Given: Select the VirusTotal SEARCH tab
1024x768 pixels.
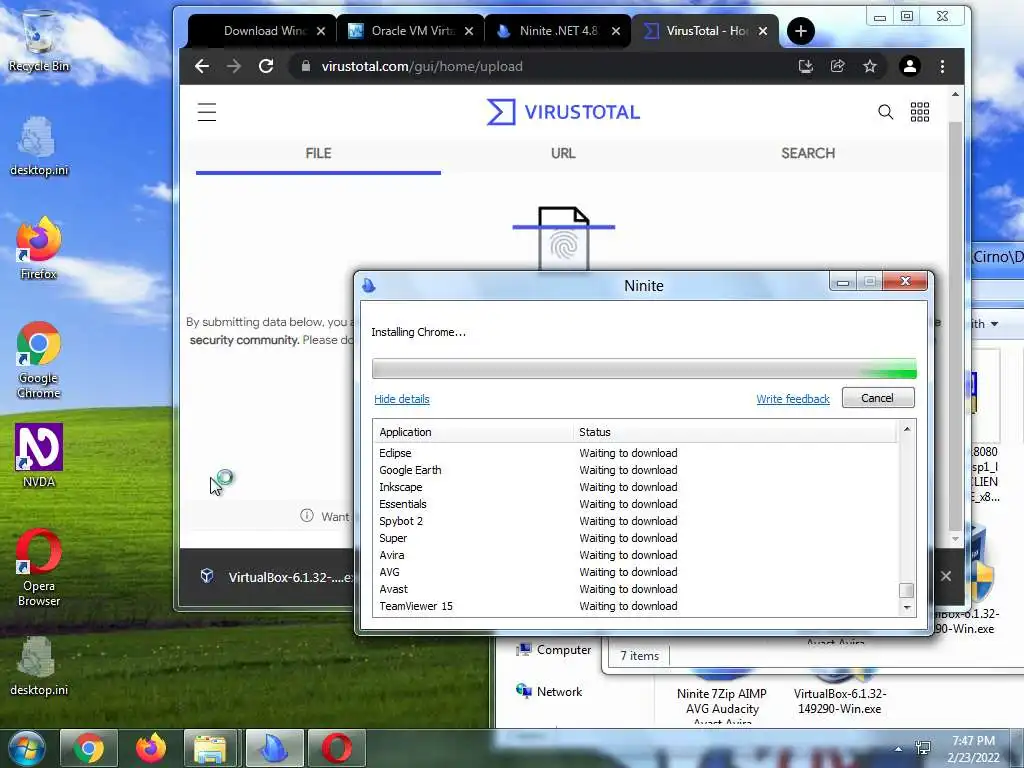Looking at the screenshot, I should [x=808, y=153].
